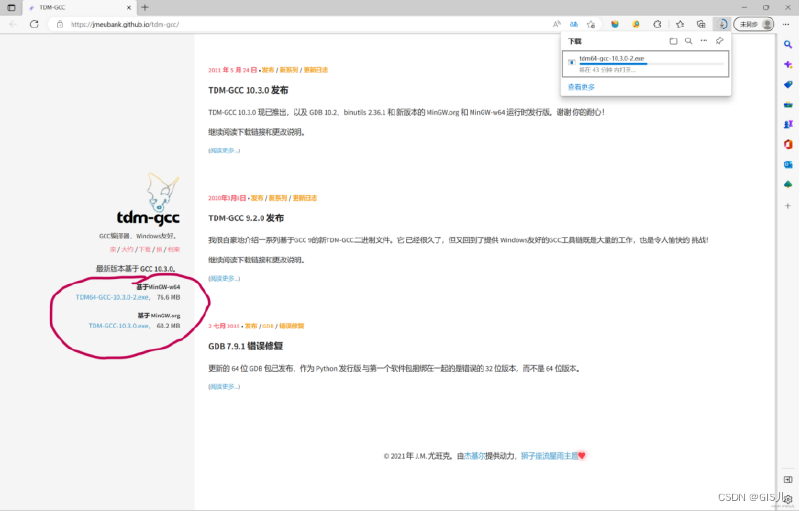The image size is (800, 511).
Task: Click 捐 donate navigation link
Action: (159, 249)
